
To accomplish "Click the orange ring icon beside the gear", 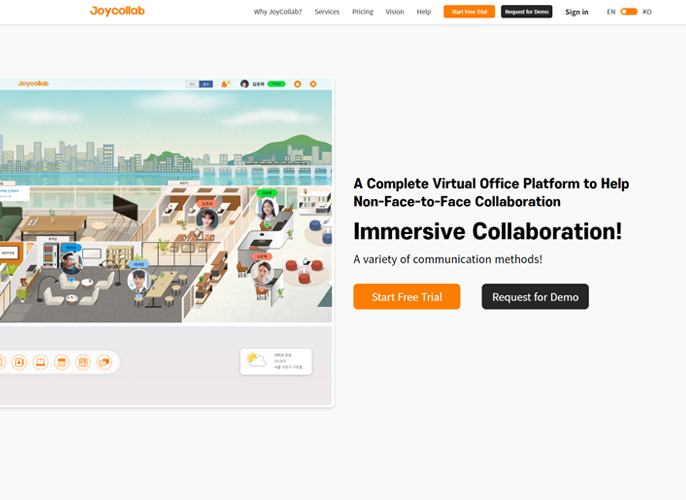I will [x=298, y=84].
